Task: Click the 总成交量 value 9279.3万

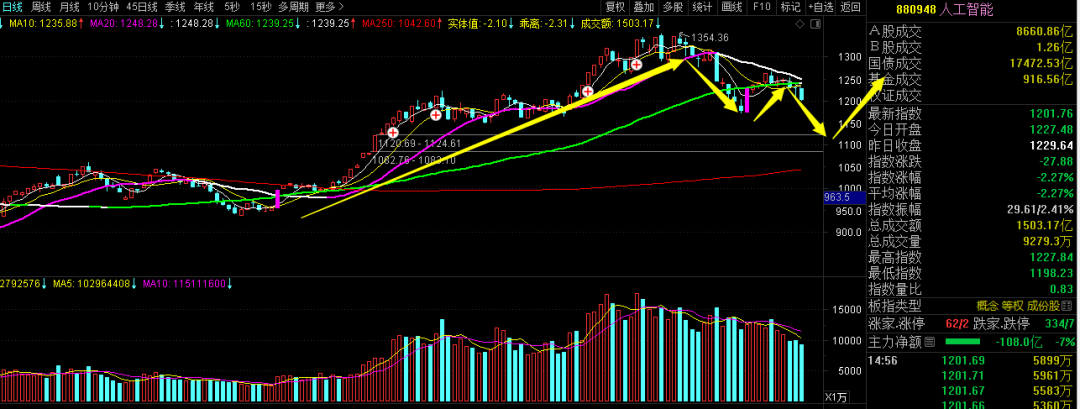Action: coord(1049,242)
